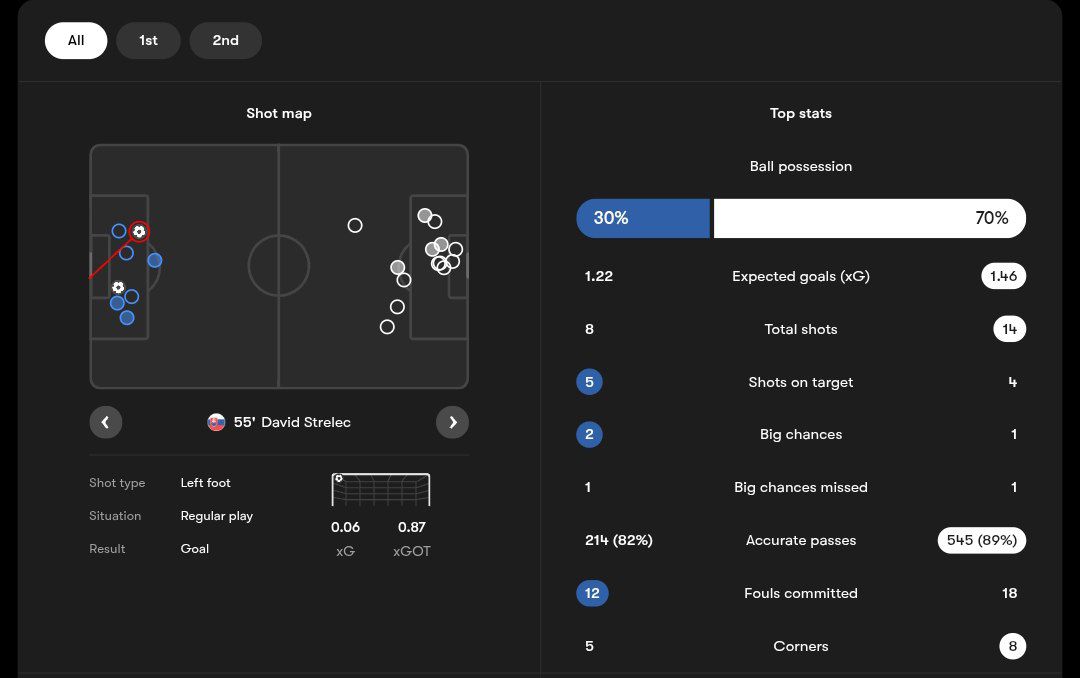Screen dimensions: 1080x678
Task: Click the blue 5 shots on target badge
Action: tap(590, 382)
